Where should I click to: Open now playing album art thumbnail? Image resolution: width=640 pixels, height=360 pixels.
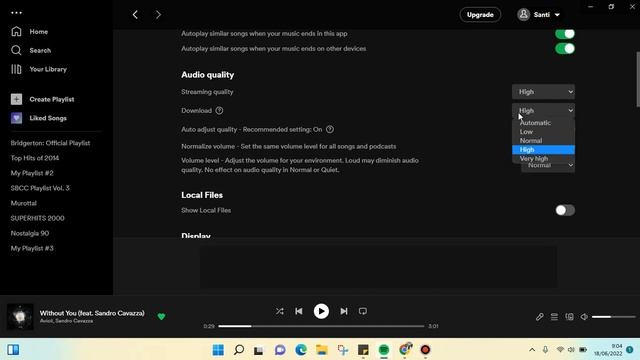pyautogui.click(x=20, y=317)
